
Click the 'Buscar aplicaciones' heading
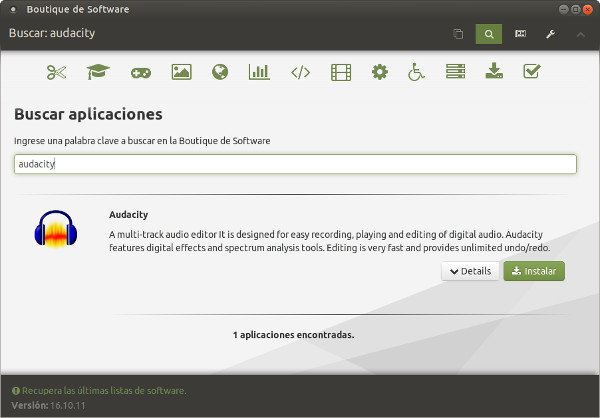(88, 114)
